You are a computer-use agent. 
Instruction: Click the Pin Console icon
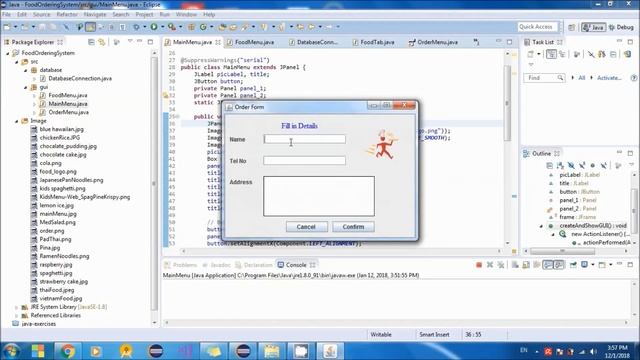pyautogui.click(x=573, y=265)
